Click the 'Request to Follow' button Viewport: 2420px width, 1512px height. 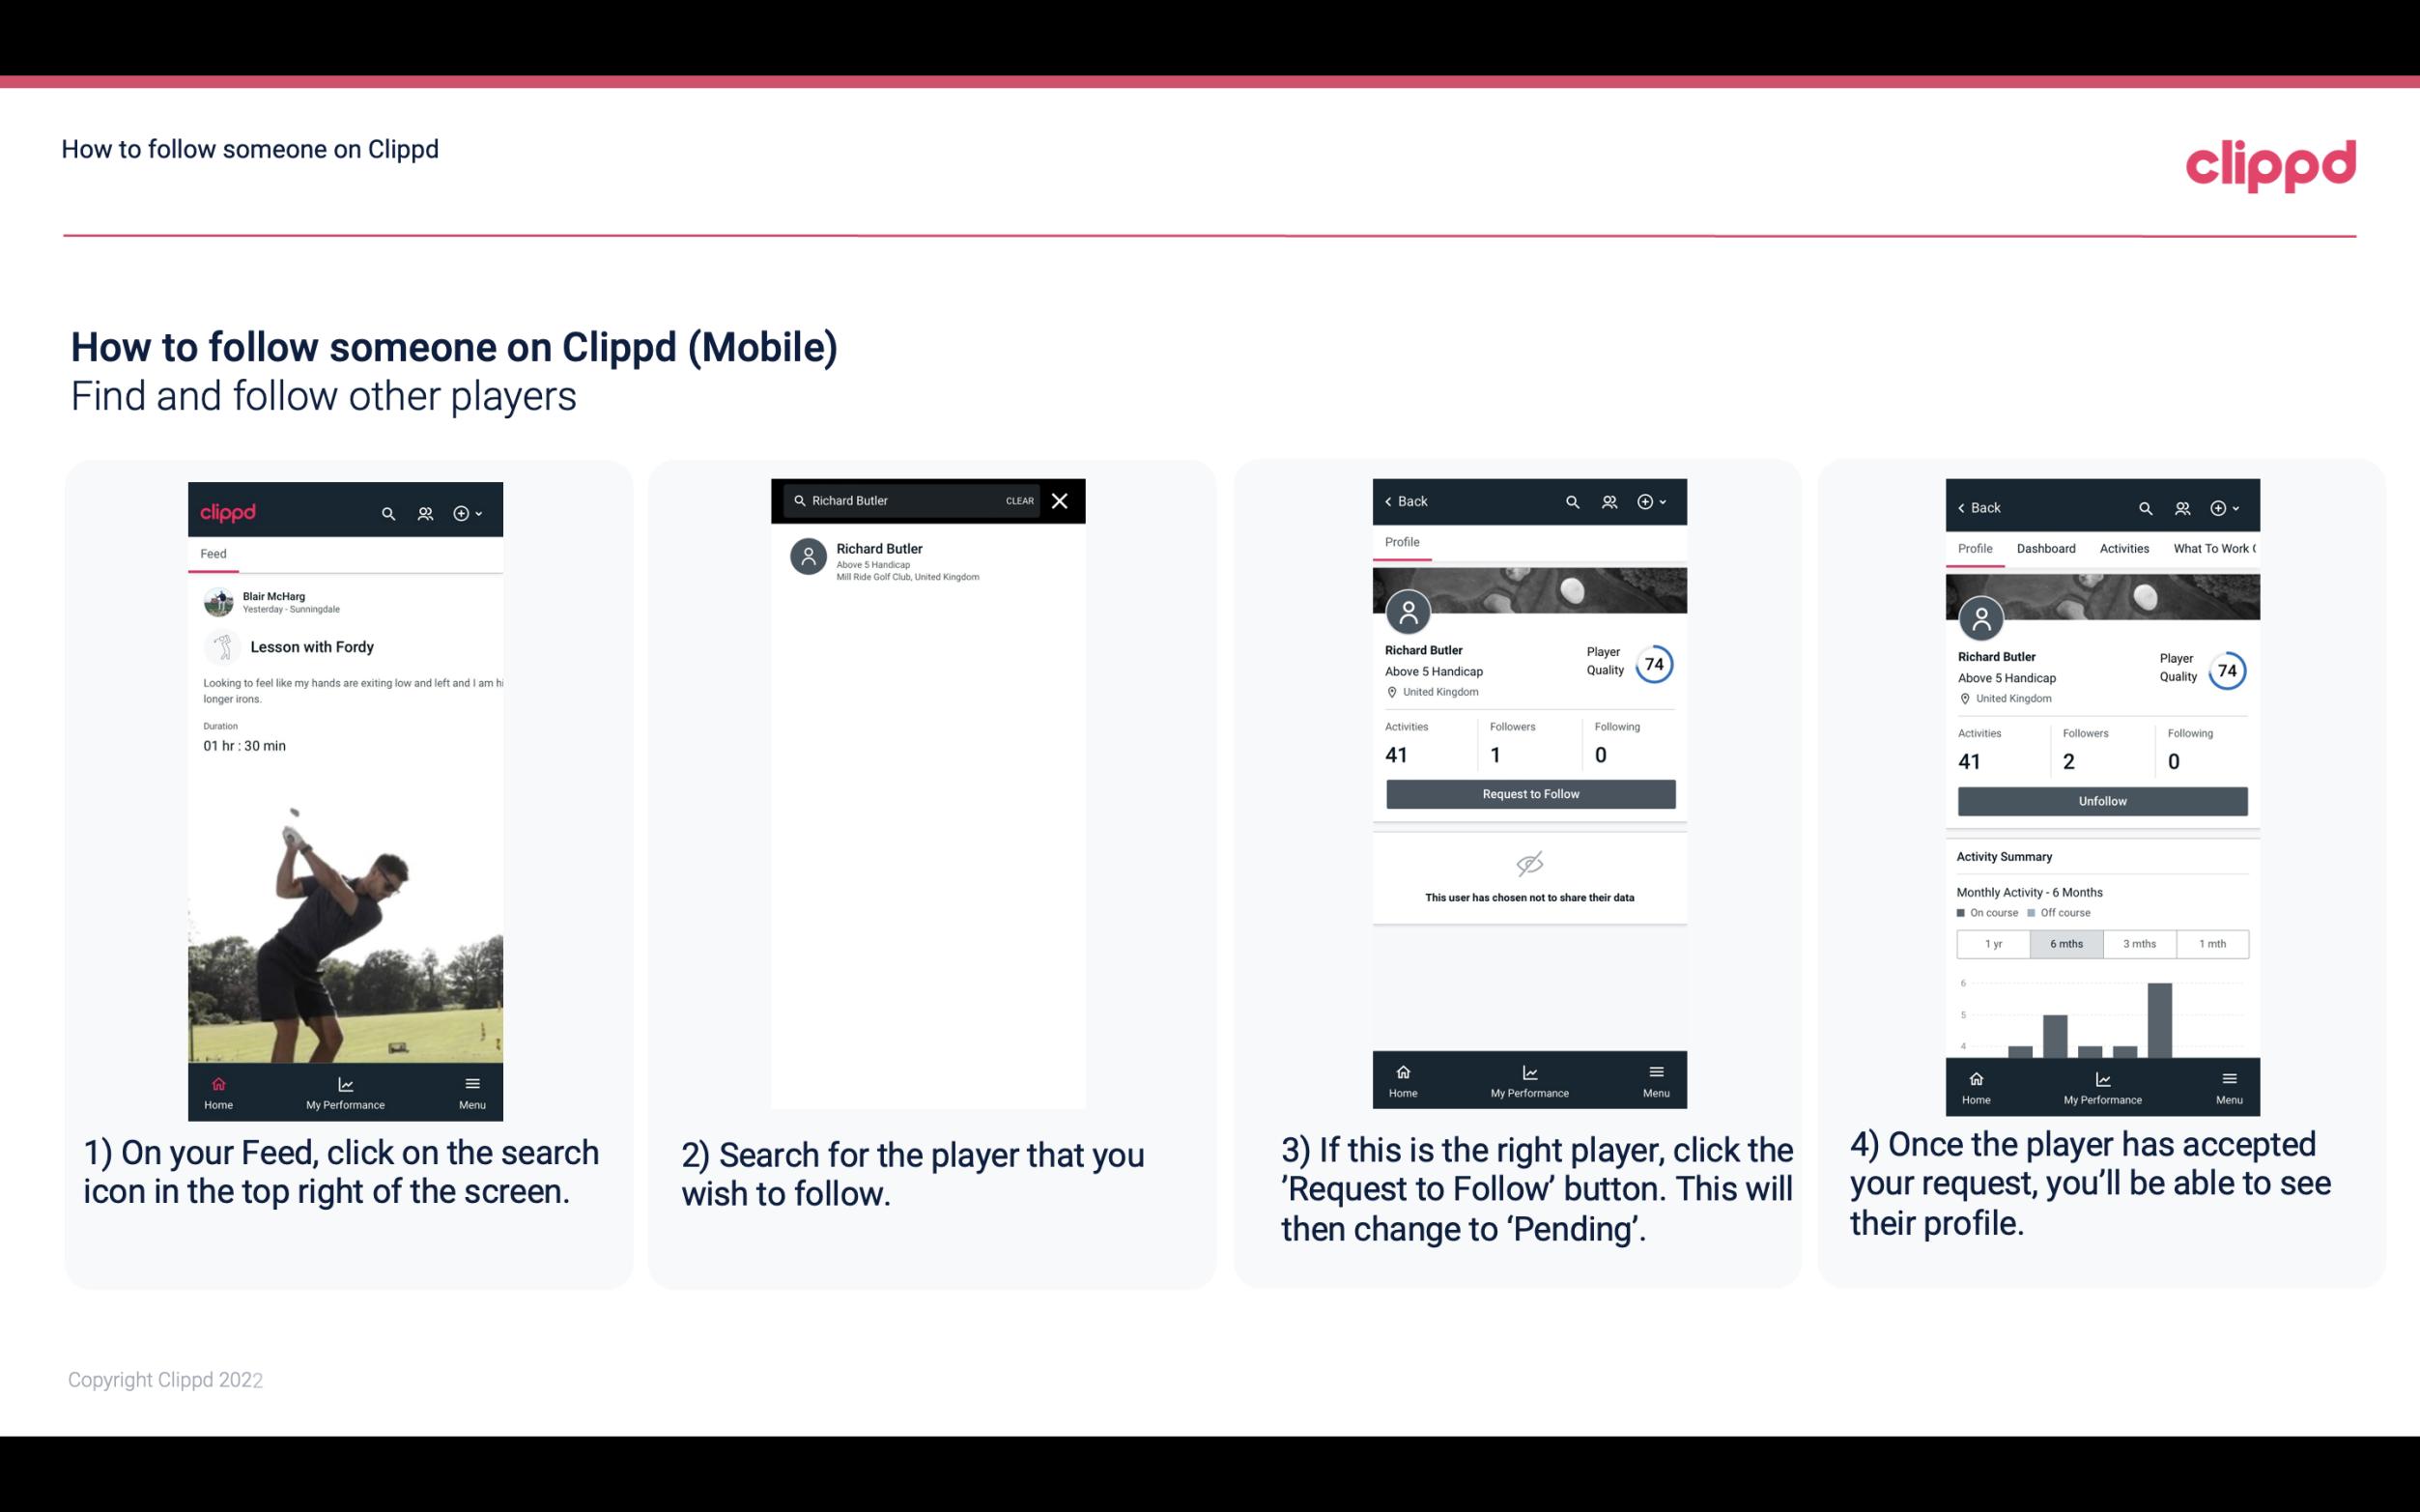point(1528,792)
